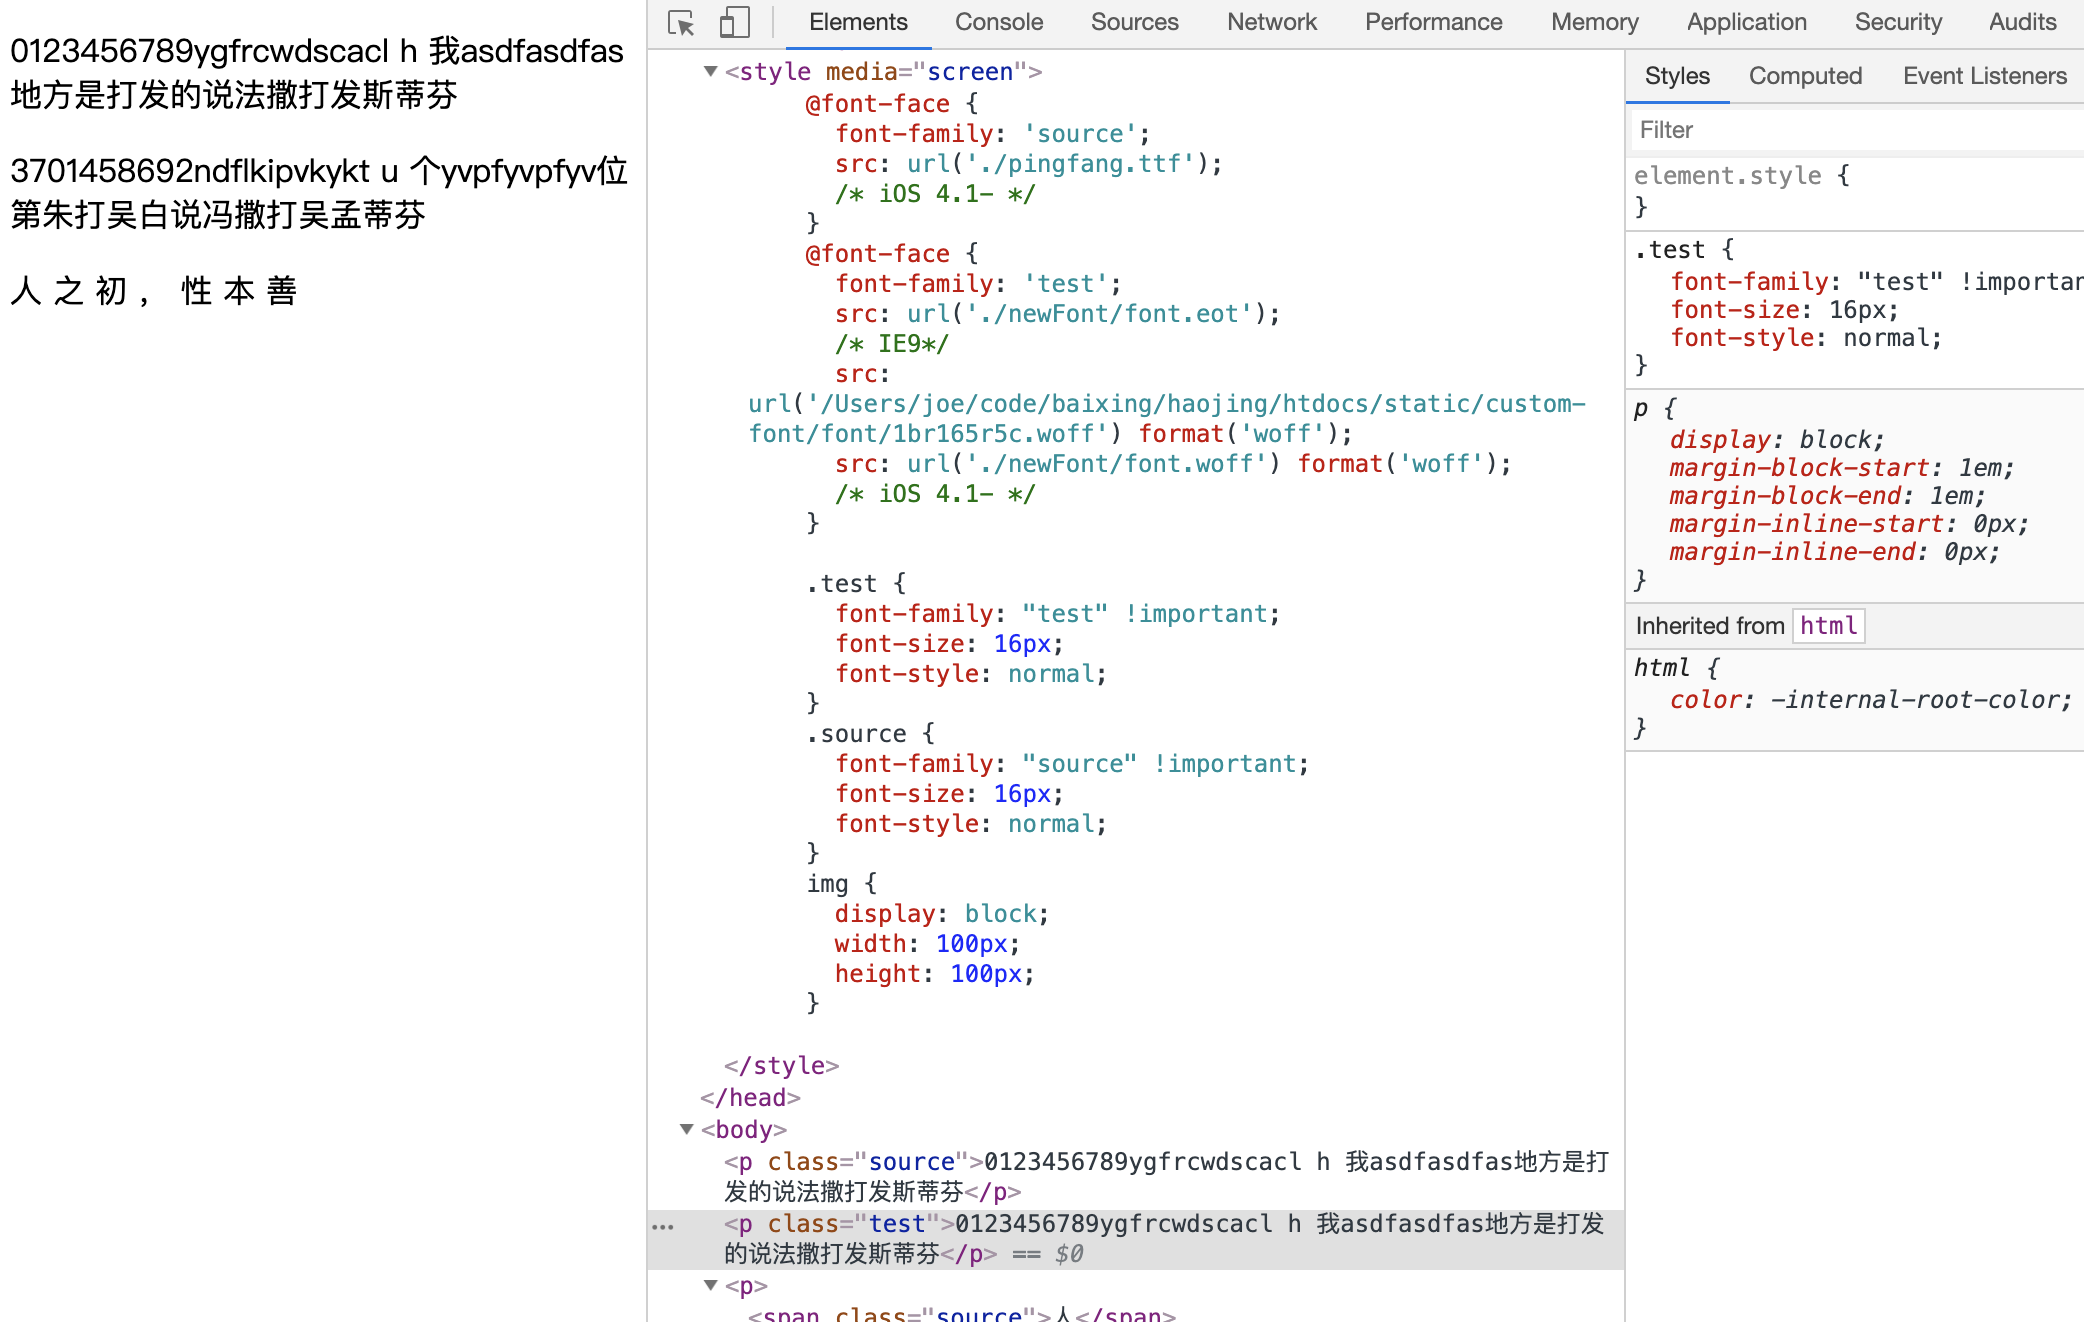Open the Application tab
The height and width of the screenshot is (1322, 2084).
(1746, 22)
